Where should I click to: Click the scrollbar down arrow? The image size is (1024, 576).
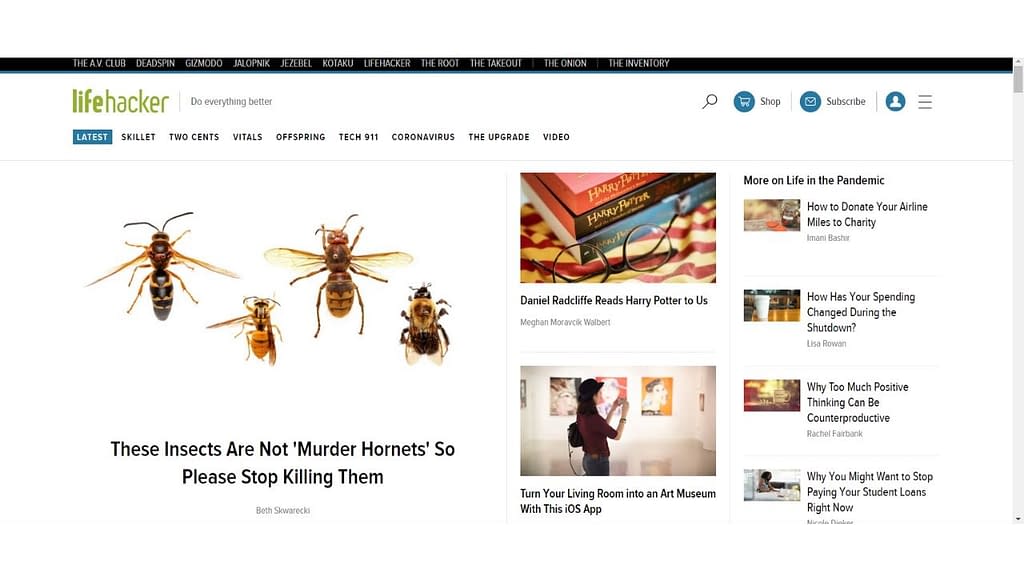pos(1018,519)
